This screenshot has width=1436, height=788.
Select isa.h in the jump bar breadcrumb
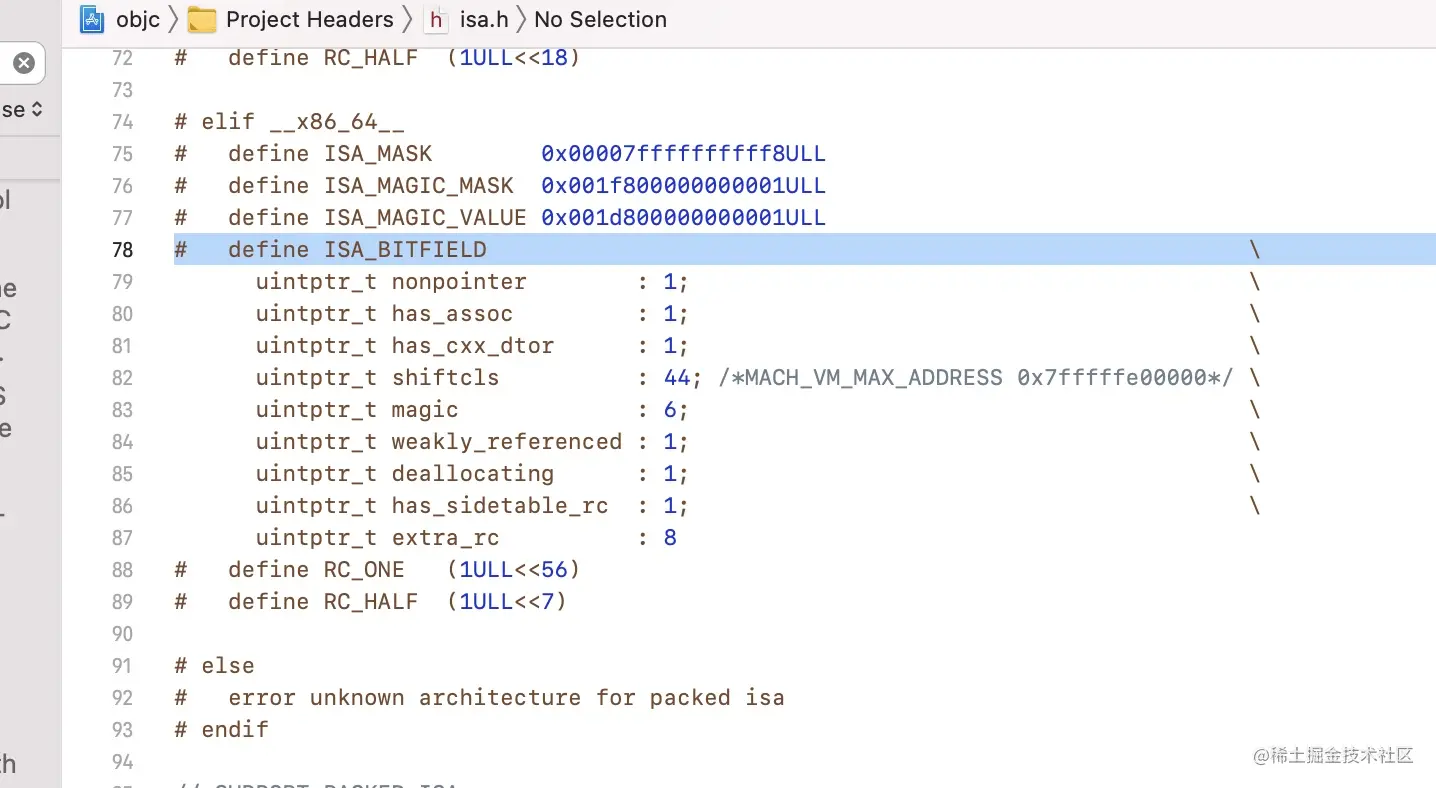[484, 19]
